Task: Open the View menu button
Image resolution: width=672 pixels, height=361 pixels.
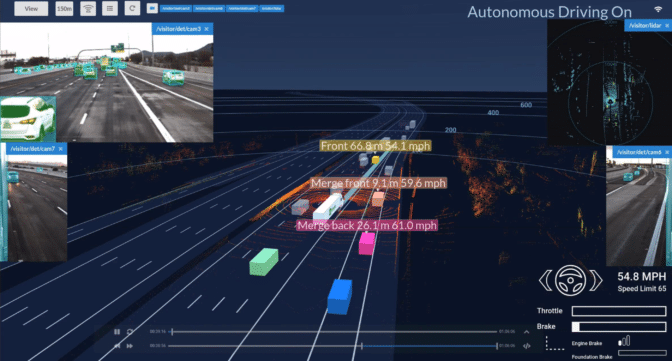Action: tap(31, 9)
